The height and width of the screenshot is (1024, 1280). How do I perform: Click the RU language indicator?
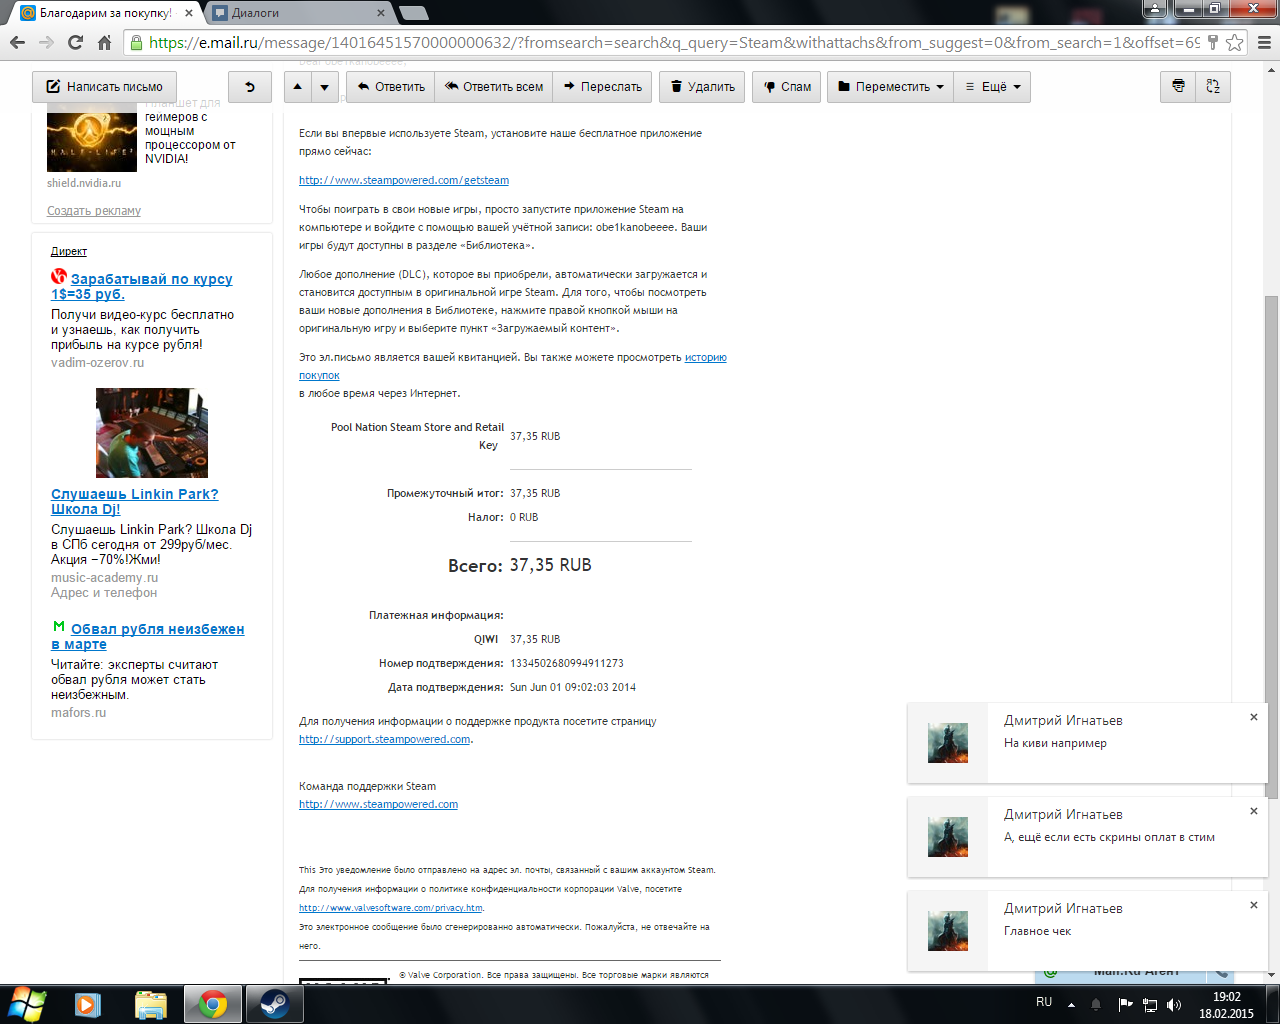[1044, 1002]
